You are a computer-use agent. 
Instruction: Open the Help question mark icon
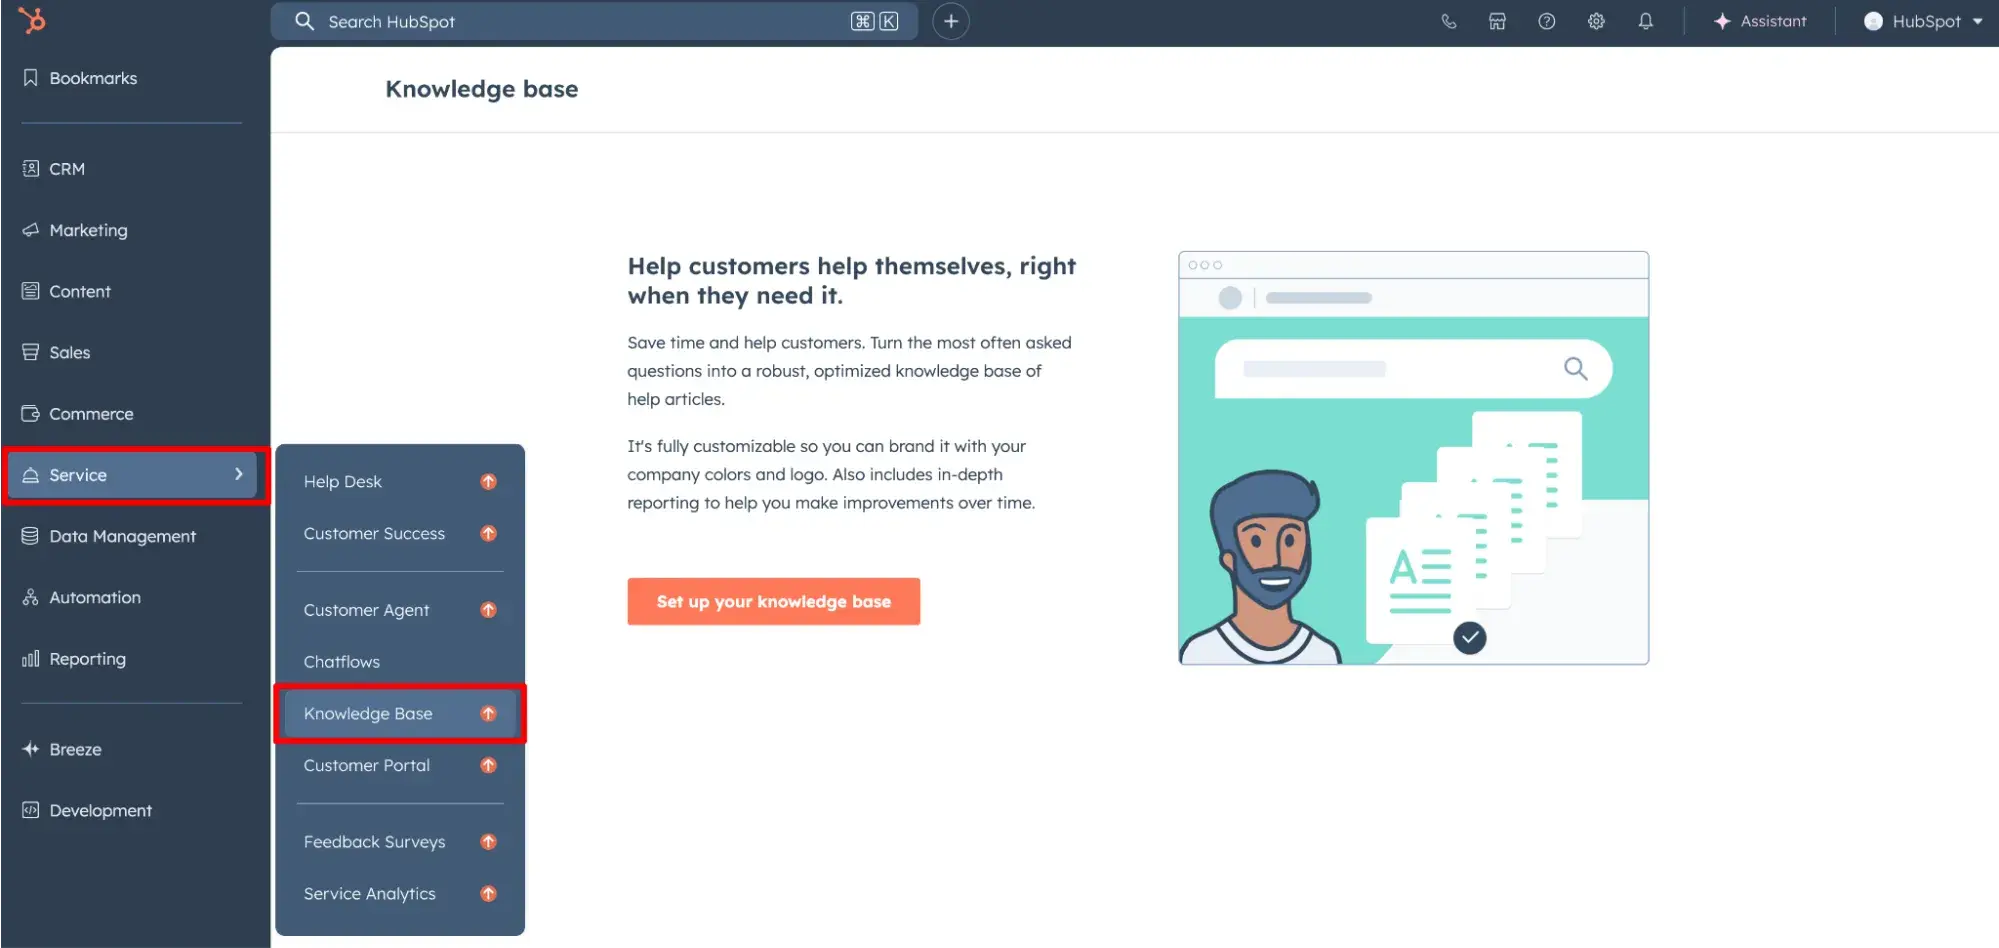click(x=1546, y=21)
